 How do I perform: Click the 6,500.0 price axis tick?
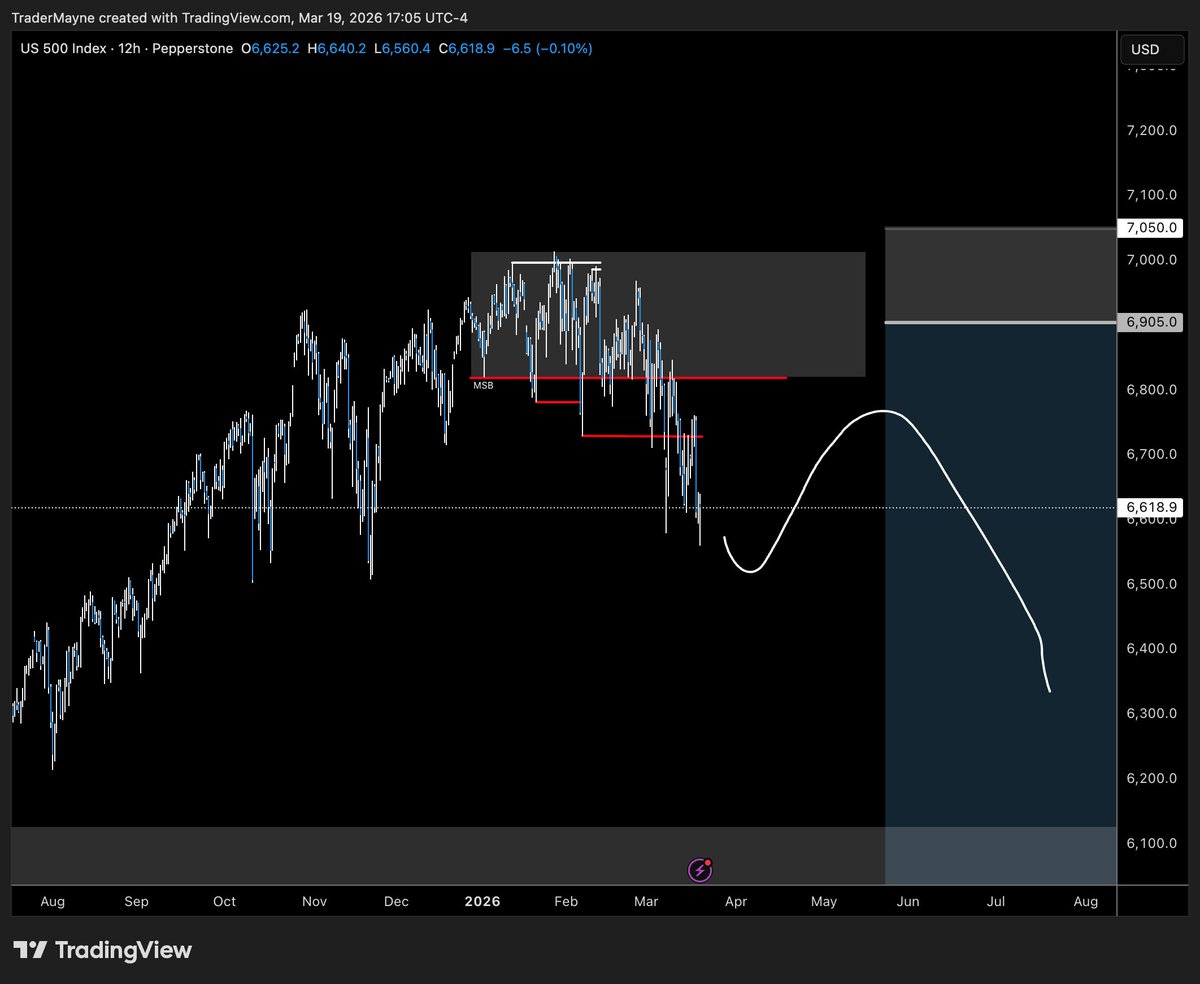pos(1154,584)
